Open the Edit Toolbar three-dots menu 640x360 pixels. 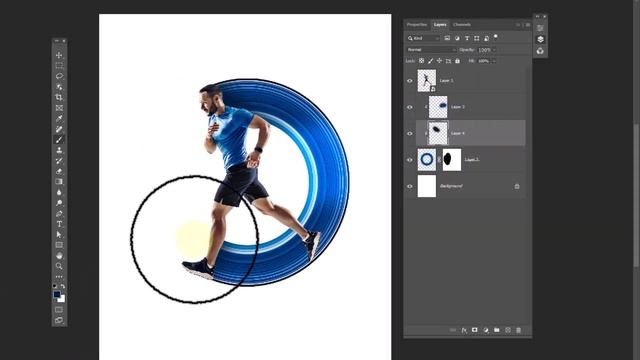coord(59,277)
